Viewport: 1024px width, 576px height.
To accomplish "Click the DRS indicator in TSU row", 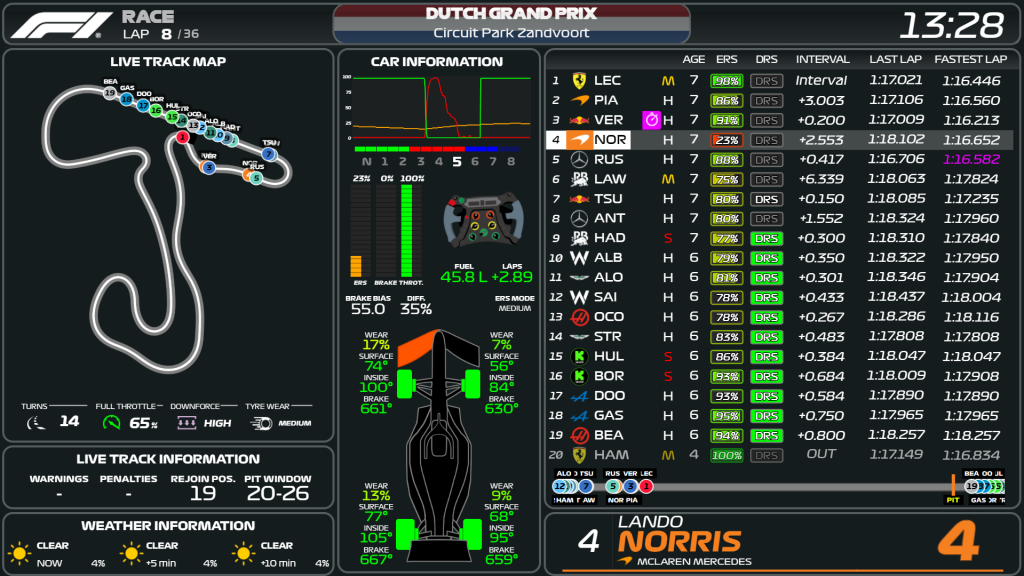I will click(766, 199).
